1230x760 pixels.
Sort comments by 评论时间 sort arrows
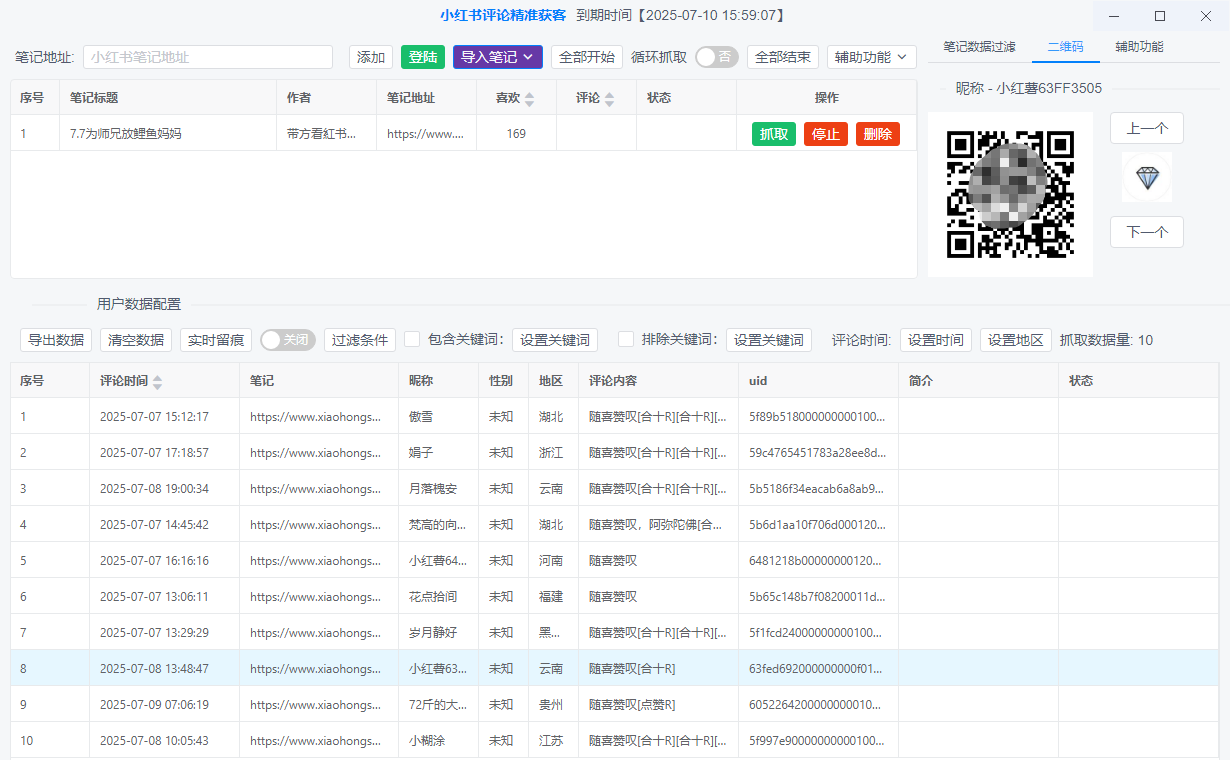(157, 381)
